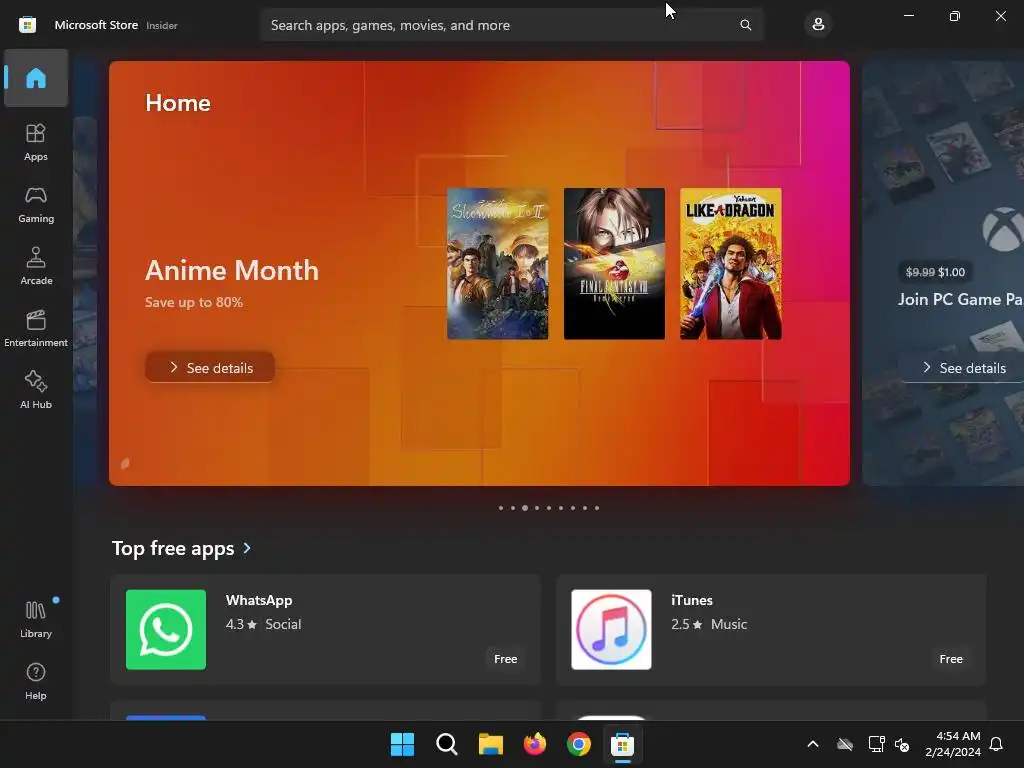Click the OneDrive cloud tray icon
Screen dimensions: 1024x768
click(x=845, y=744)
